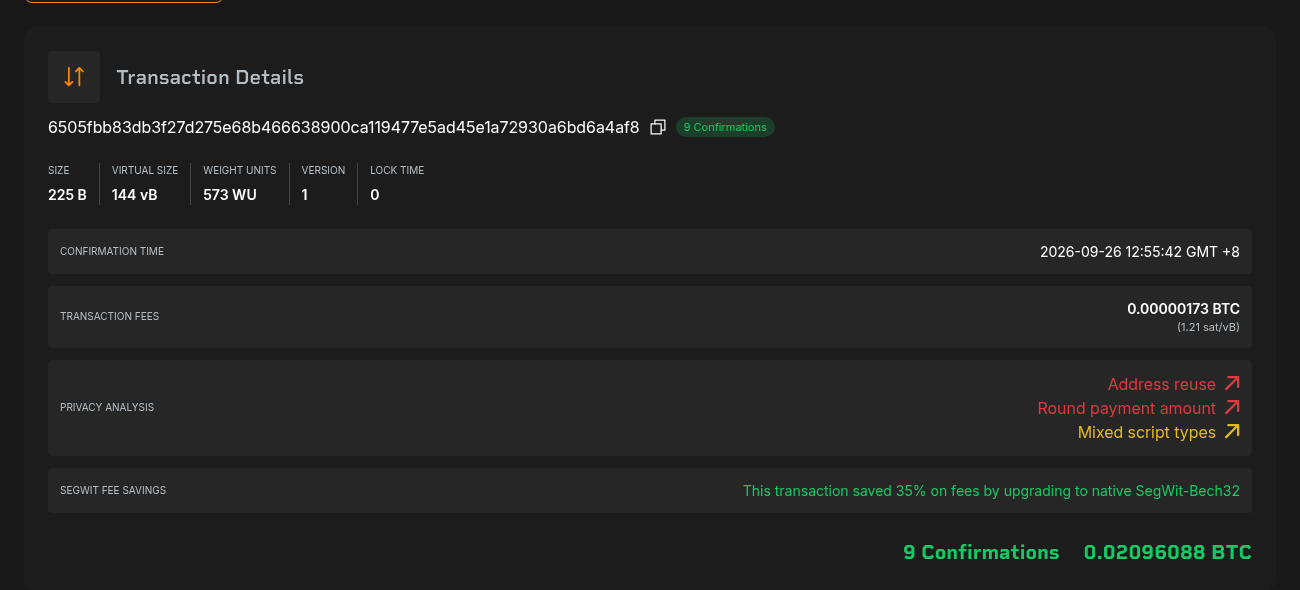This screenshot has width=1300, height=590.
Task: Copy the transaction hash with the copy icon
Action: click(658, 127)
